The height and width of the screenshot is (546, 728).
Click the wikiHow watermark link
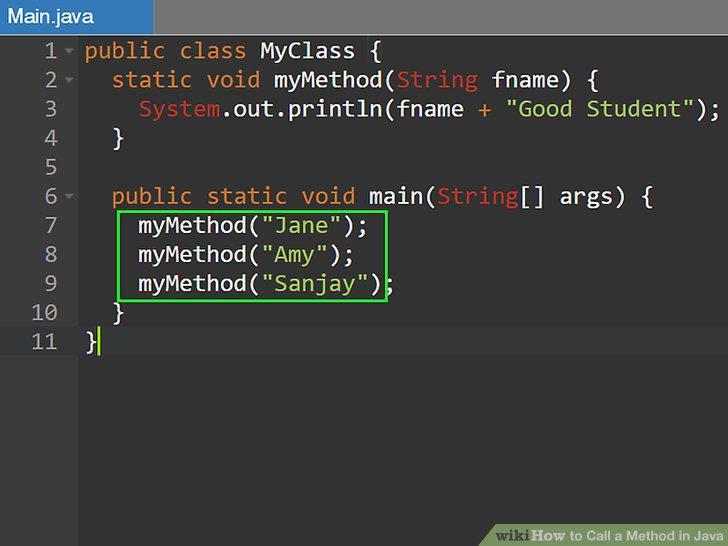609,535
